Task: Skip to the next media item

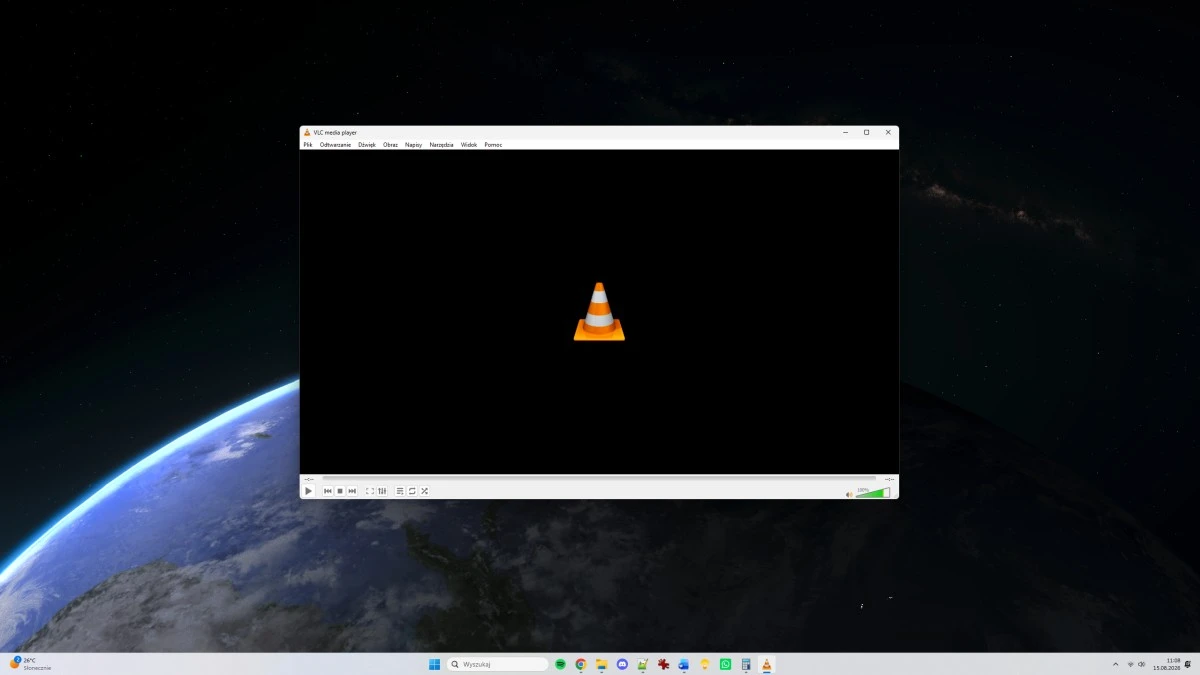Action: point(352,491)
